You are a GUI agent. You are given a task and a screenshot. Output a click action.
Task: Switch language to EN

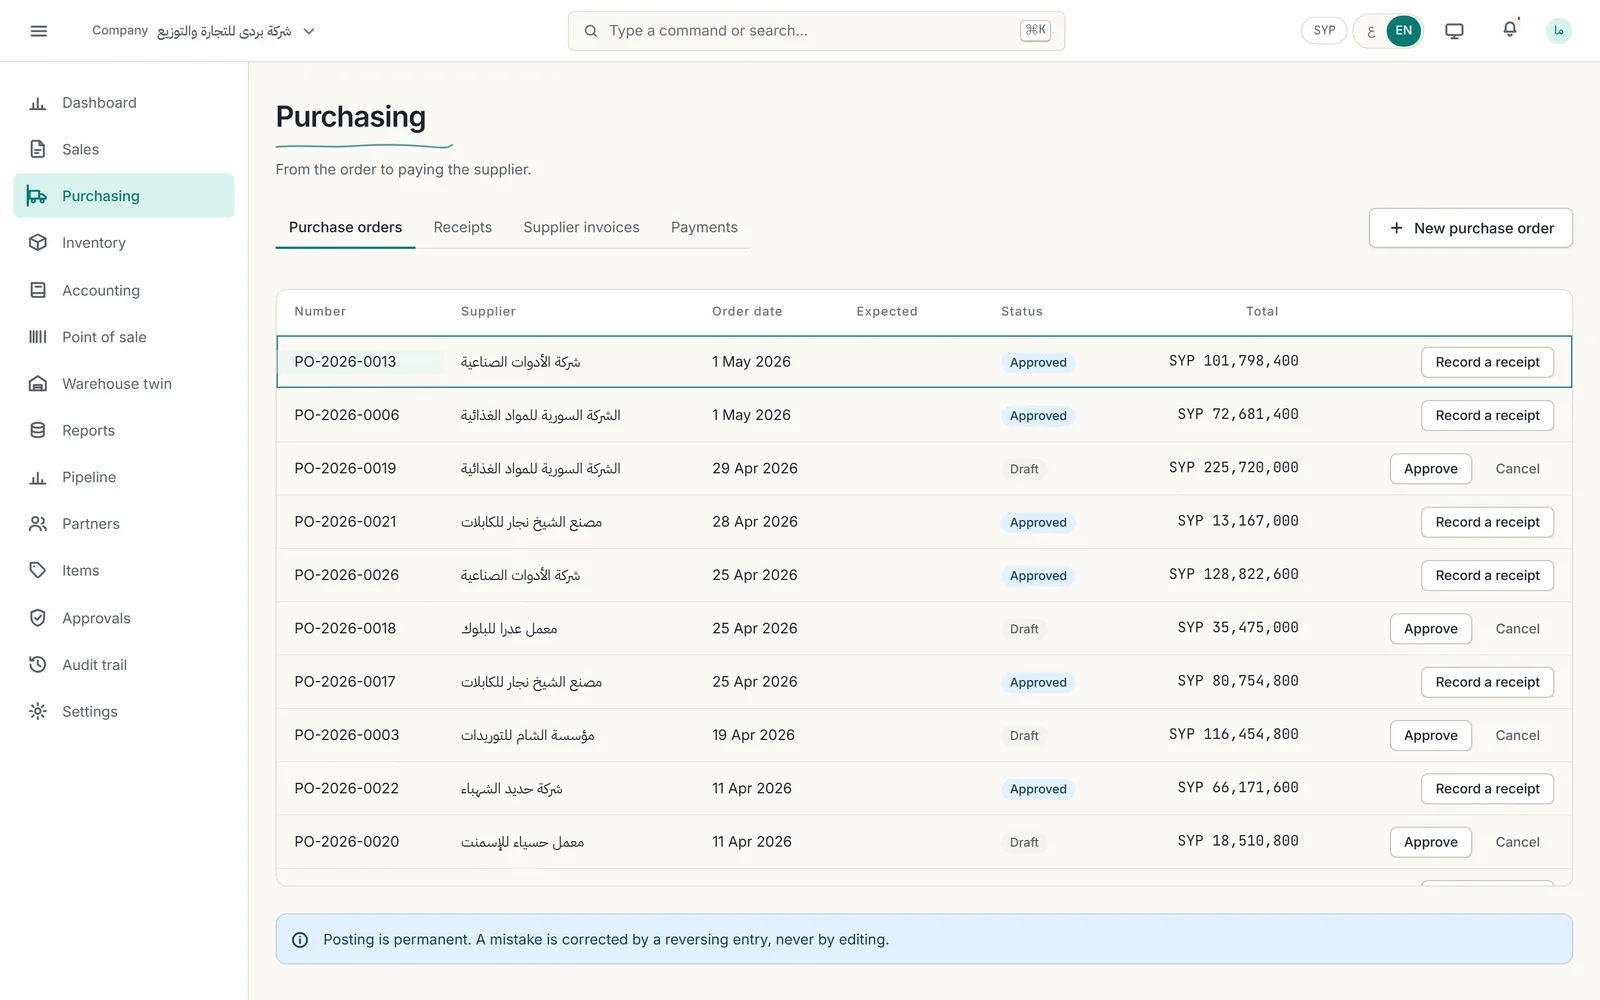1404,31
